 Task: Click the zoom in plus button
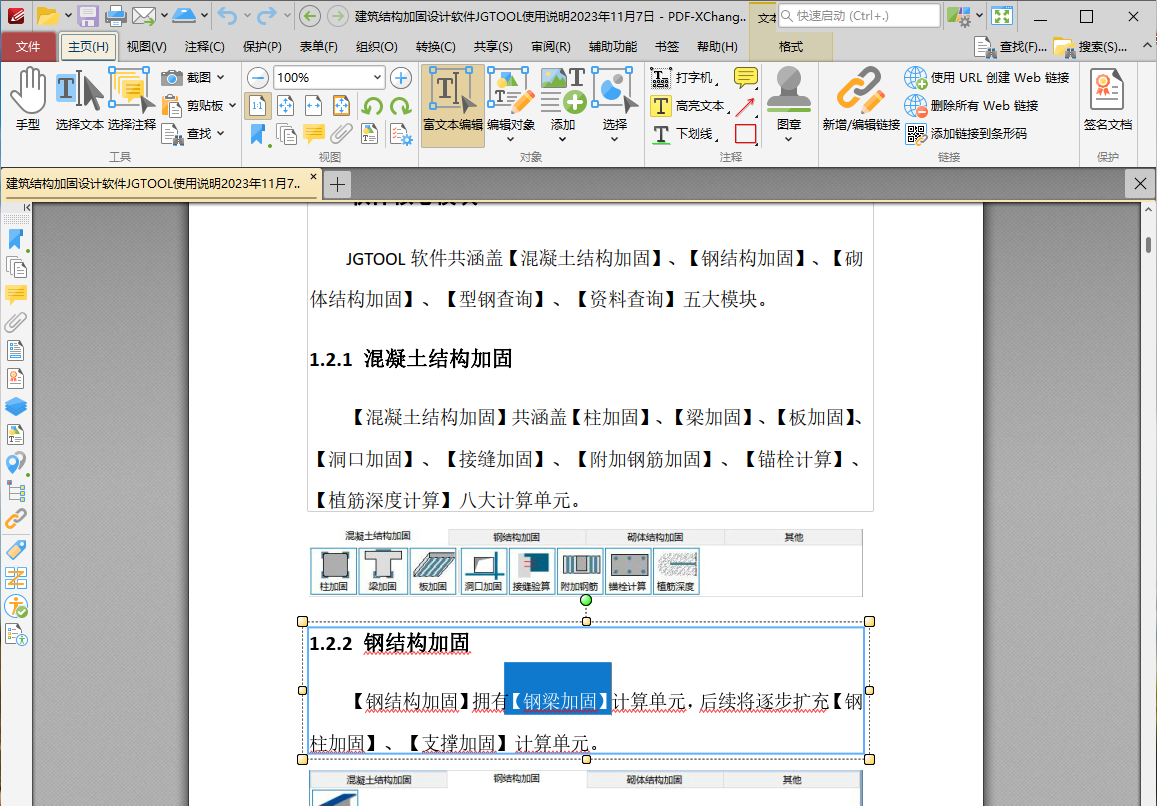pyautogui.click(x=401, y=78)
